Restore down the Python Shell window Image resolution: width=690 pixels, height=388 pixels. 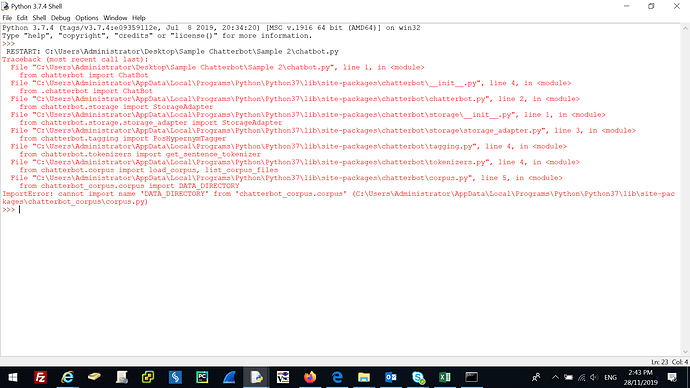[651, 6]
